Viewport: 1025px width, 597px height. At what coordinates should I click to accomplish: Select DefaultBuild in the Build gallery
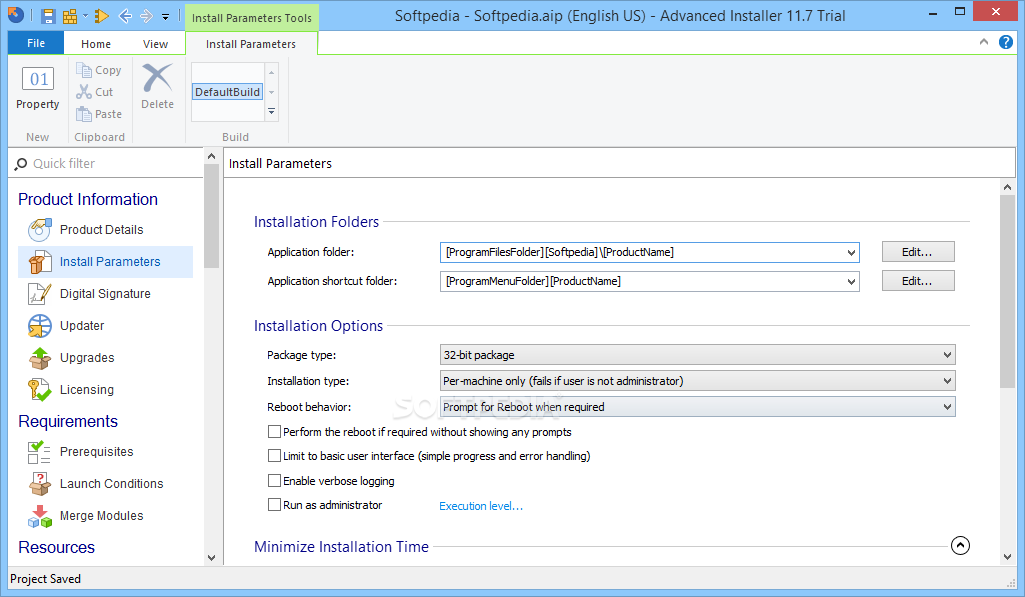pyautogui.click(x=227, y=92)
